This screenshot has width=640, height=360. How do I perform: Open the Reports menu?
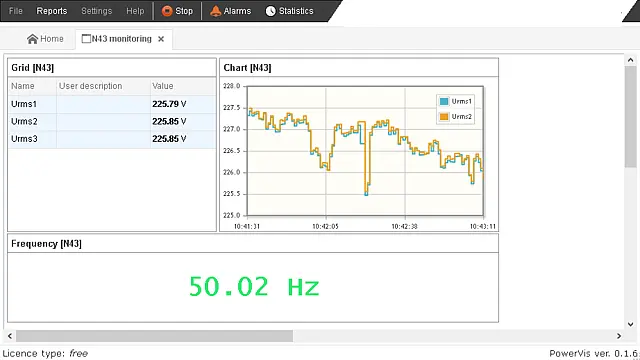coord(52,11)
